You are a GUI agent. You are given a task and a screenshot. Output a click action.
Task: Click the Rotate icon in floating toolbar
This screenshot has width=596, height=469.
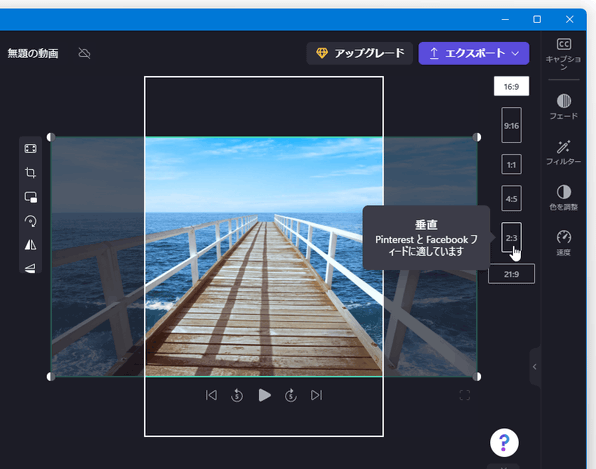click(30, 221)
